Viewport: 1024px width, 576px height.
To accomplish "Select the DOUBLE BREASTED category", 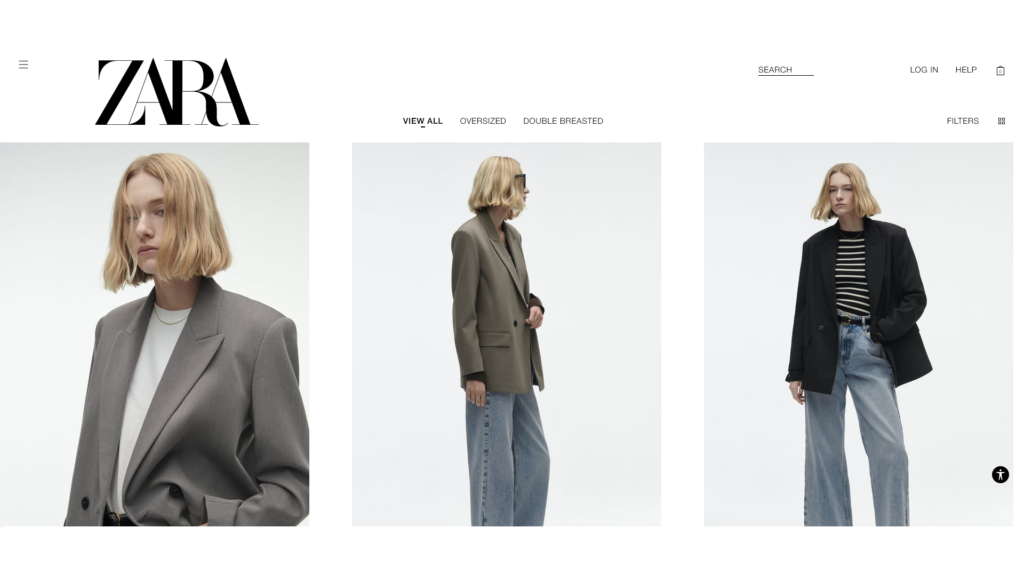I will click(563, 121).
